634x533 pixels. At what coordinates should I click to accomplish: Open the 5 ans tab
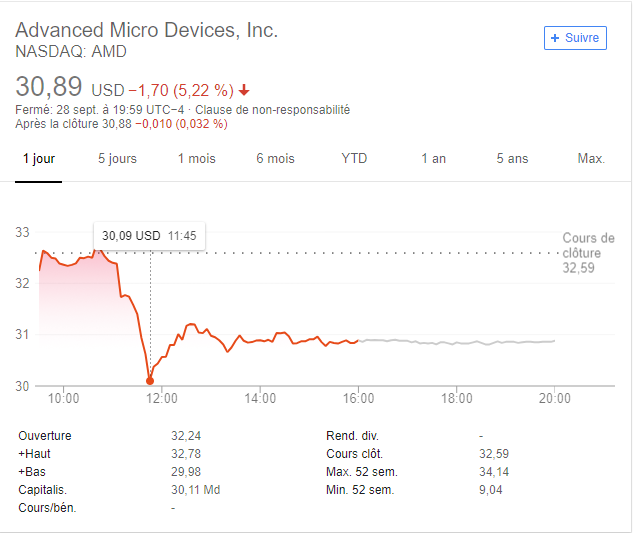click(512, 159)
